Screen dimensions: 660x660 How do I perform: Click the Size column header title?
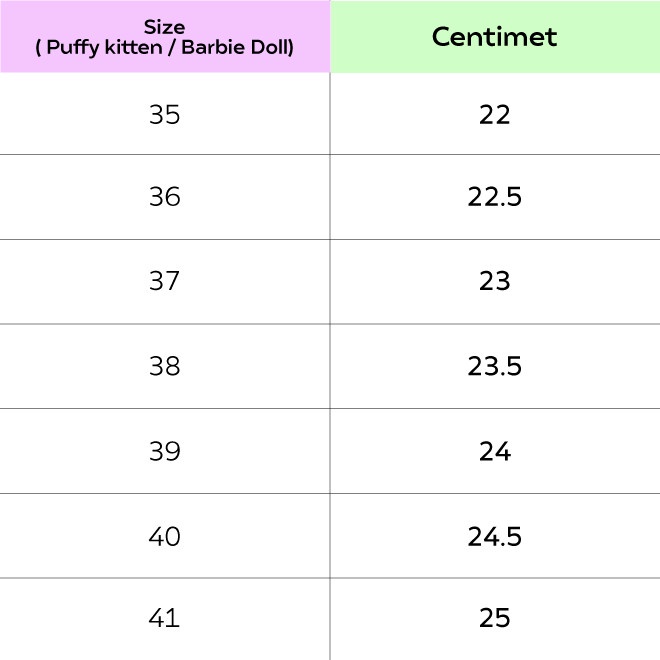[x=164, y=27]
